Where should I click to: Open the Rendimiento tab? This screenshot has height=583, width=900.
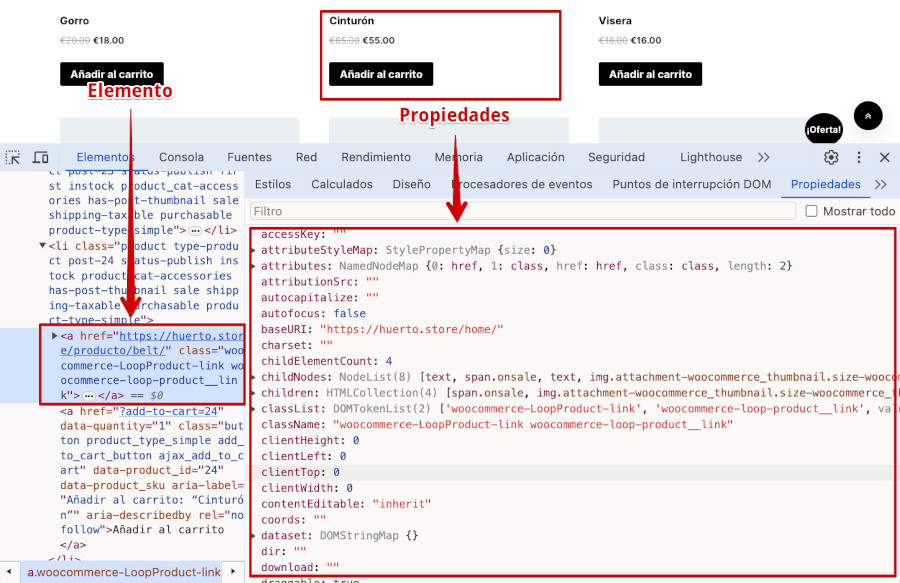376,157
